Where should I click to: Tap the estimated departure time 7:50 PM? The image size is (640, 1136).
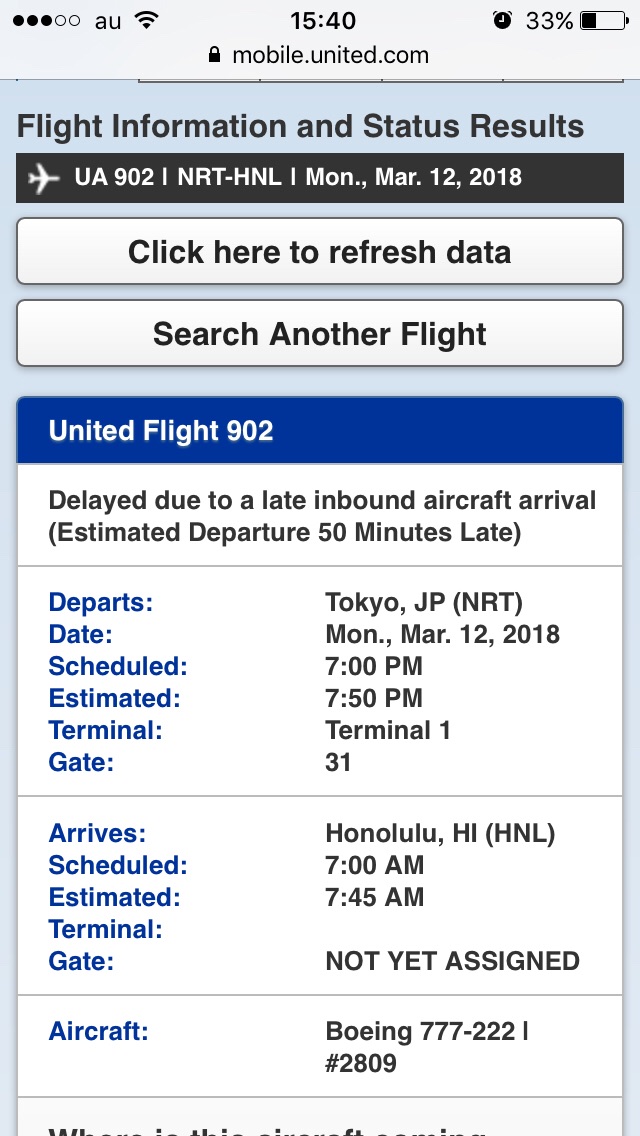point(374,698)
